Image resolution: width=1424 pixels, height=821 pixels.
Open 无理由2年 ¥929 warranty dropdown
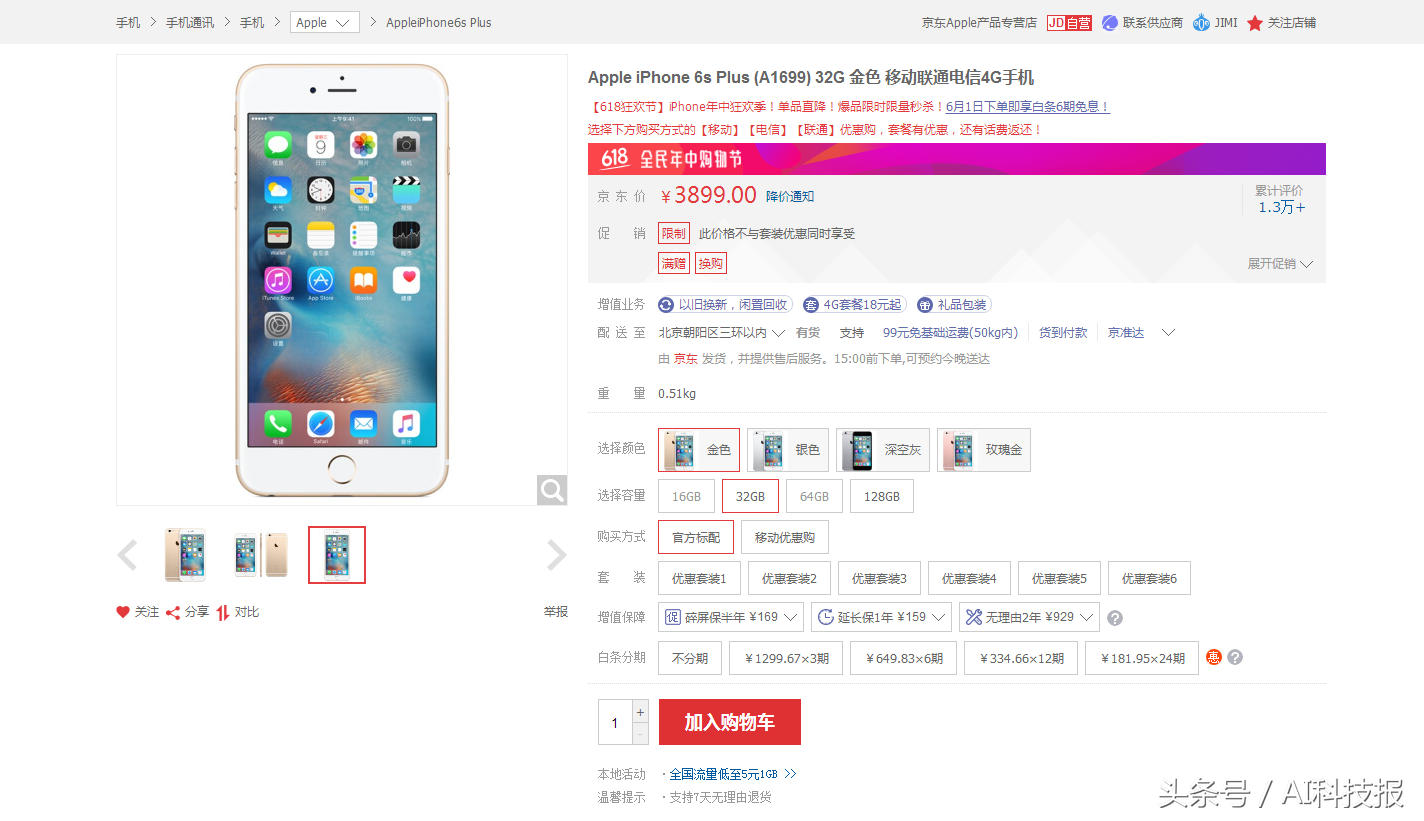pyautogui.click(x=1029, y=617)
